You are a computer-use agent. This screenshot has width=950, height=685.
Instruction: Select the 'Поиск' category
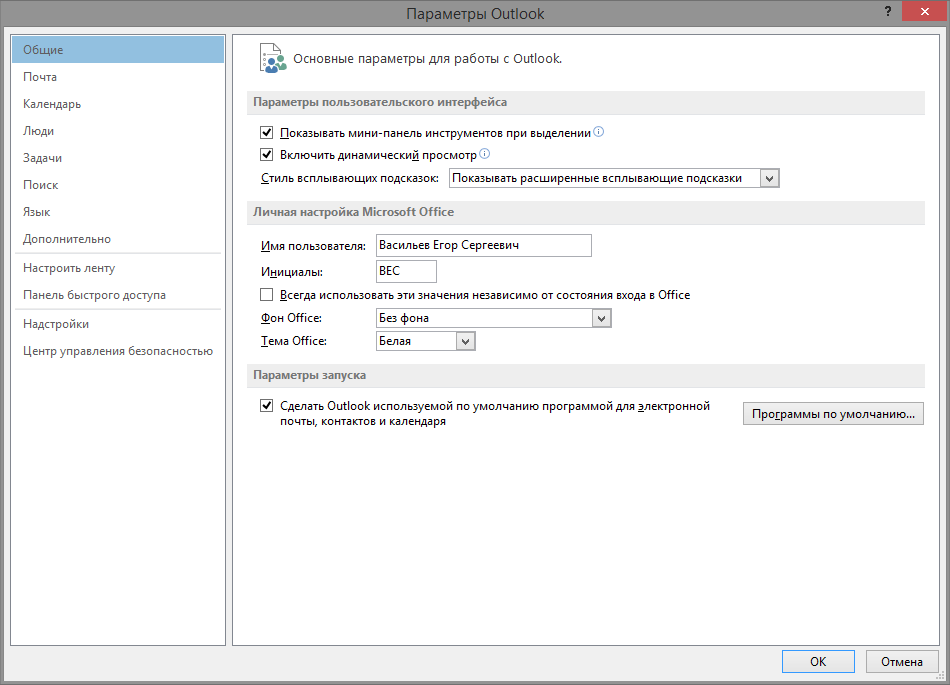tap(118, 185)
